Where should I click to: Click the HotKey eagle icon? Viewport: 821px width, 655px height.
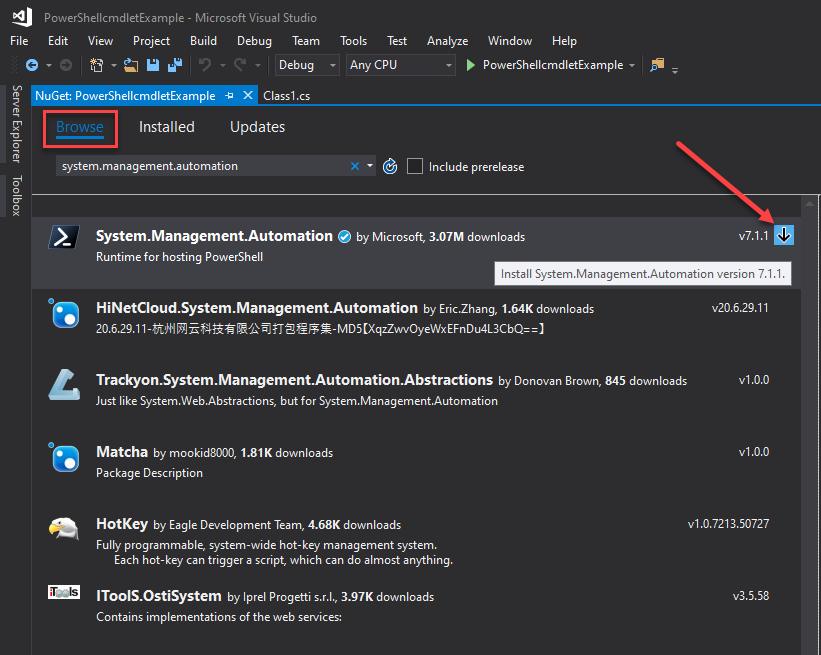click(64, 529)
